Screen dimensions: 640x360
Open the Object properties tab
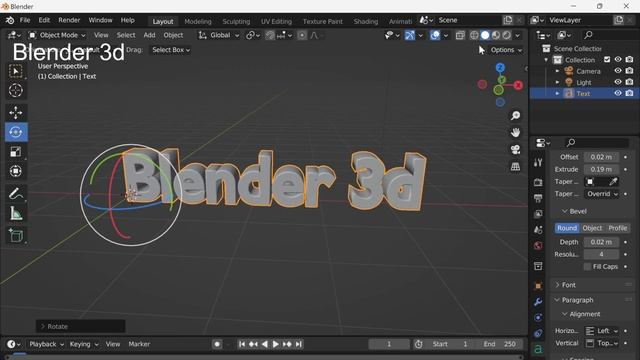pyautogui.click(x=538, y=286)
